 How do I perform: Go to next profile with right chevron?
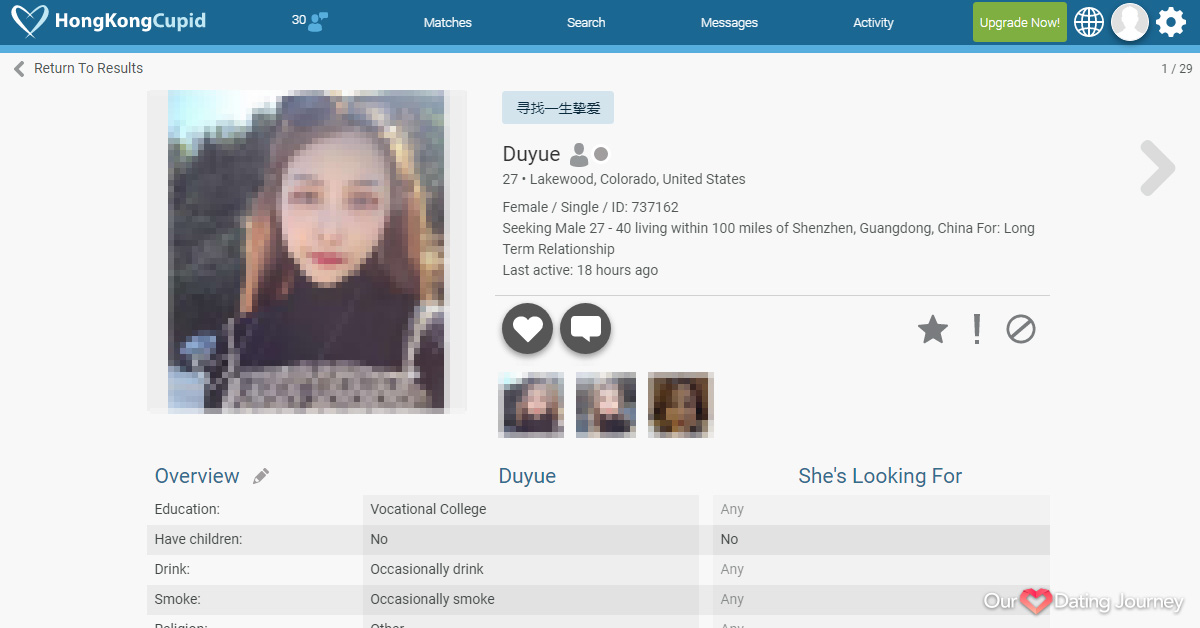click(1157, 168)
